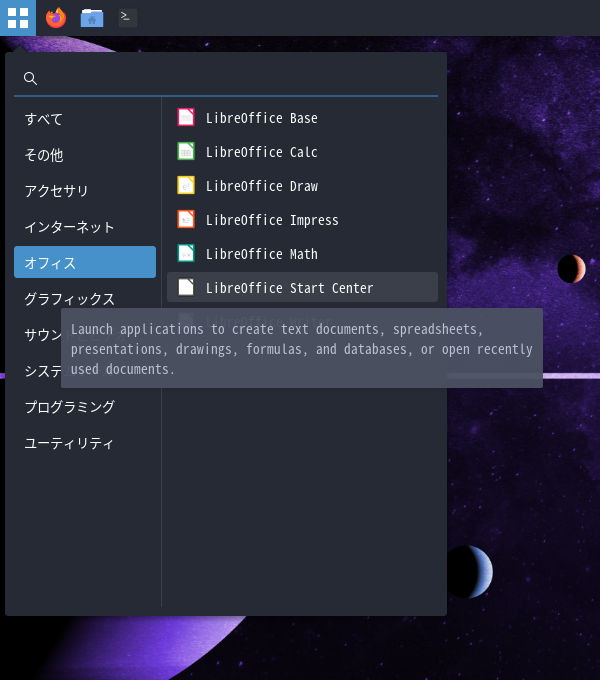The width and height of the screenshot is (600, 680).
Task: Click the LibreOffice Calc icon
Action: coord(186,151)
